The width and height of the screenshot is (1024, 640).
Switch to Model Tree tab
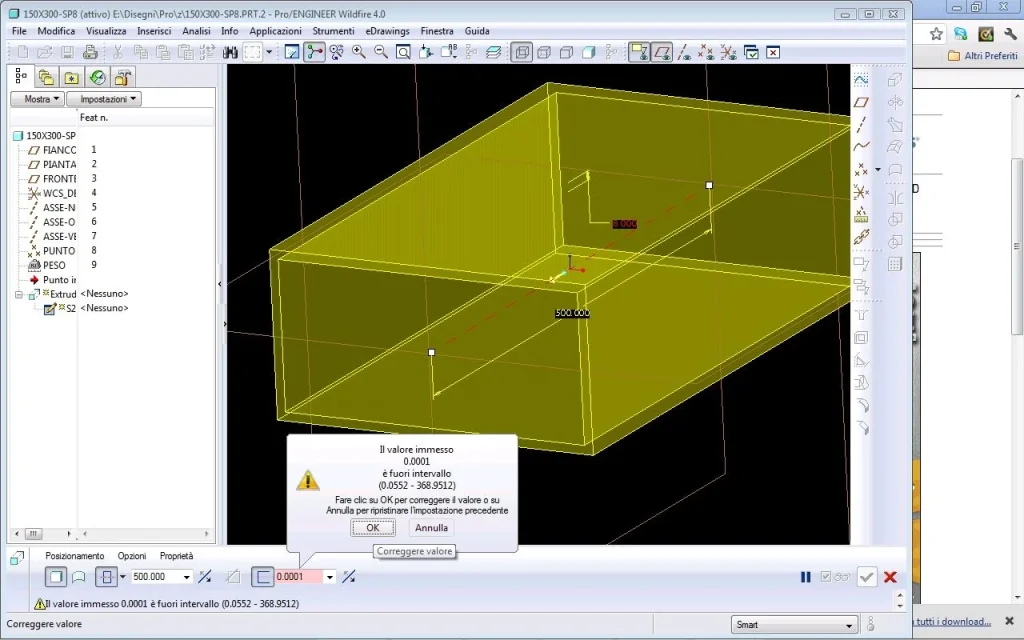(x=21, y=77)
